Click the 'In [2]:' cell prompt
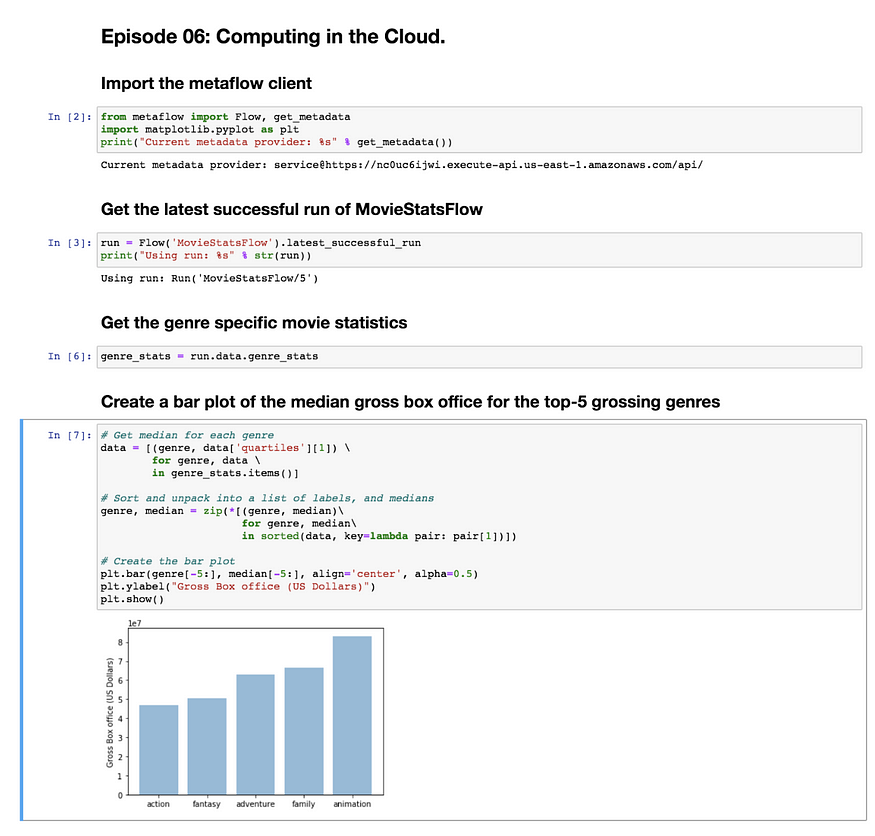The height and width of the screenshot is (836, 875). coord(70,117)
